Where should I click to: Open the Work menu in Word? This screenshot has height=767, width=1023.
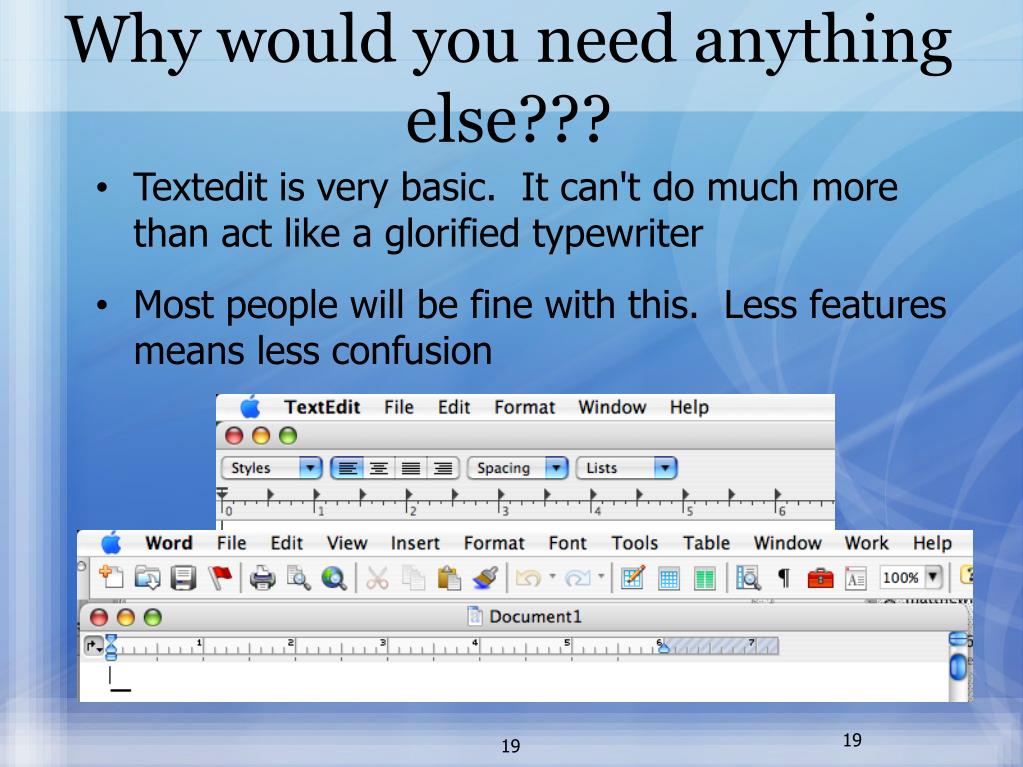click(866, 543)
